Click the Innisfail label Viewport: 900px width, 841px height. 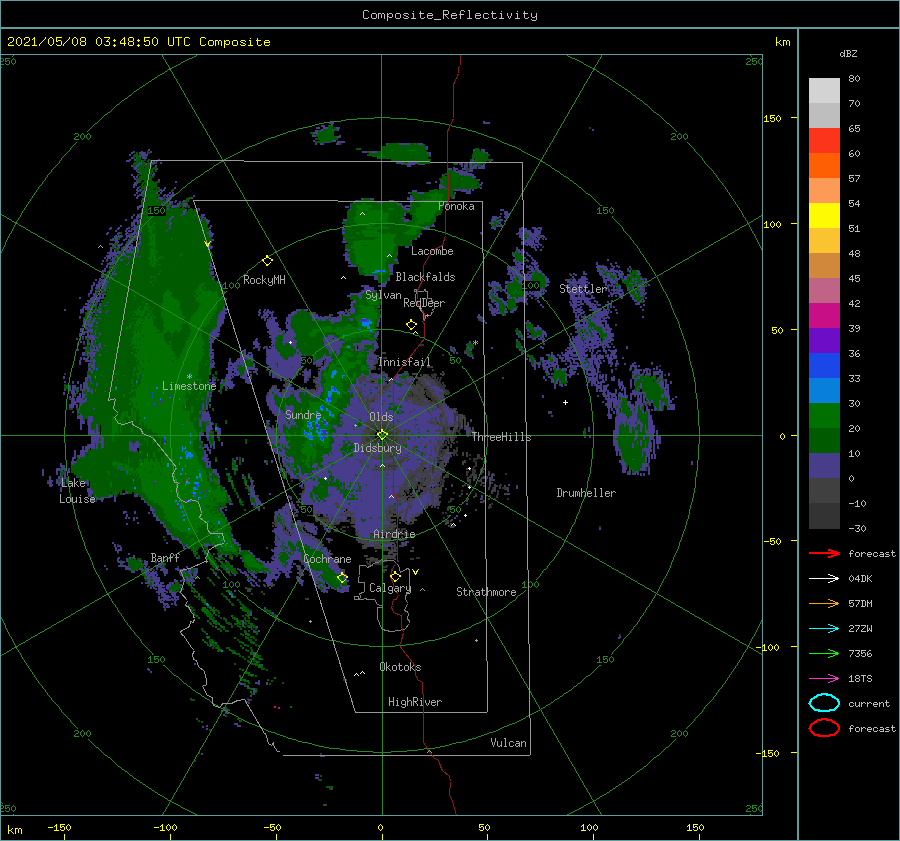pyautogui.click(x=404, y=362)
